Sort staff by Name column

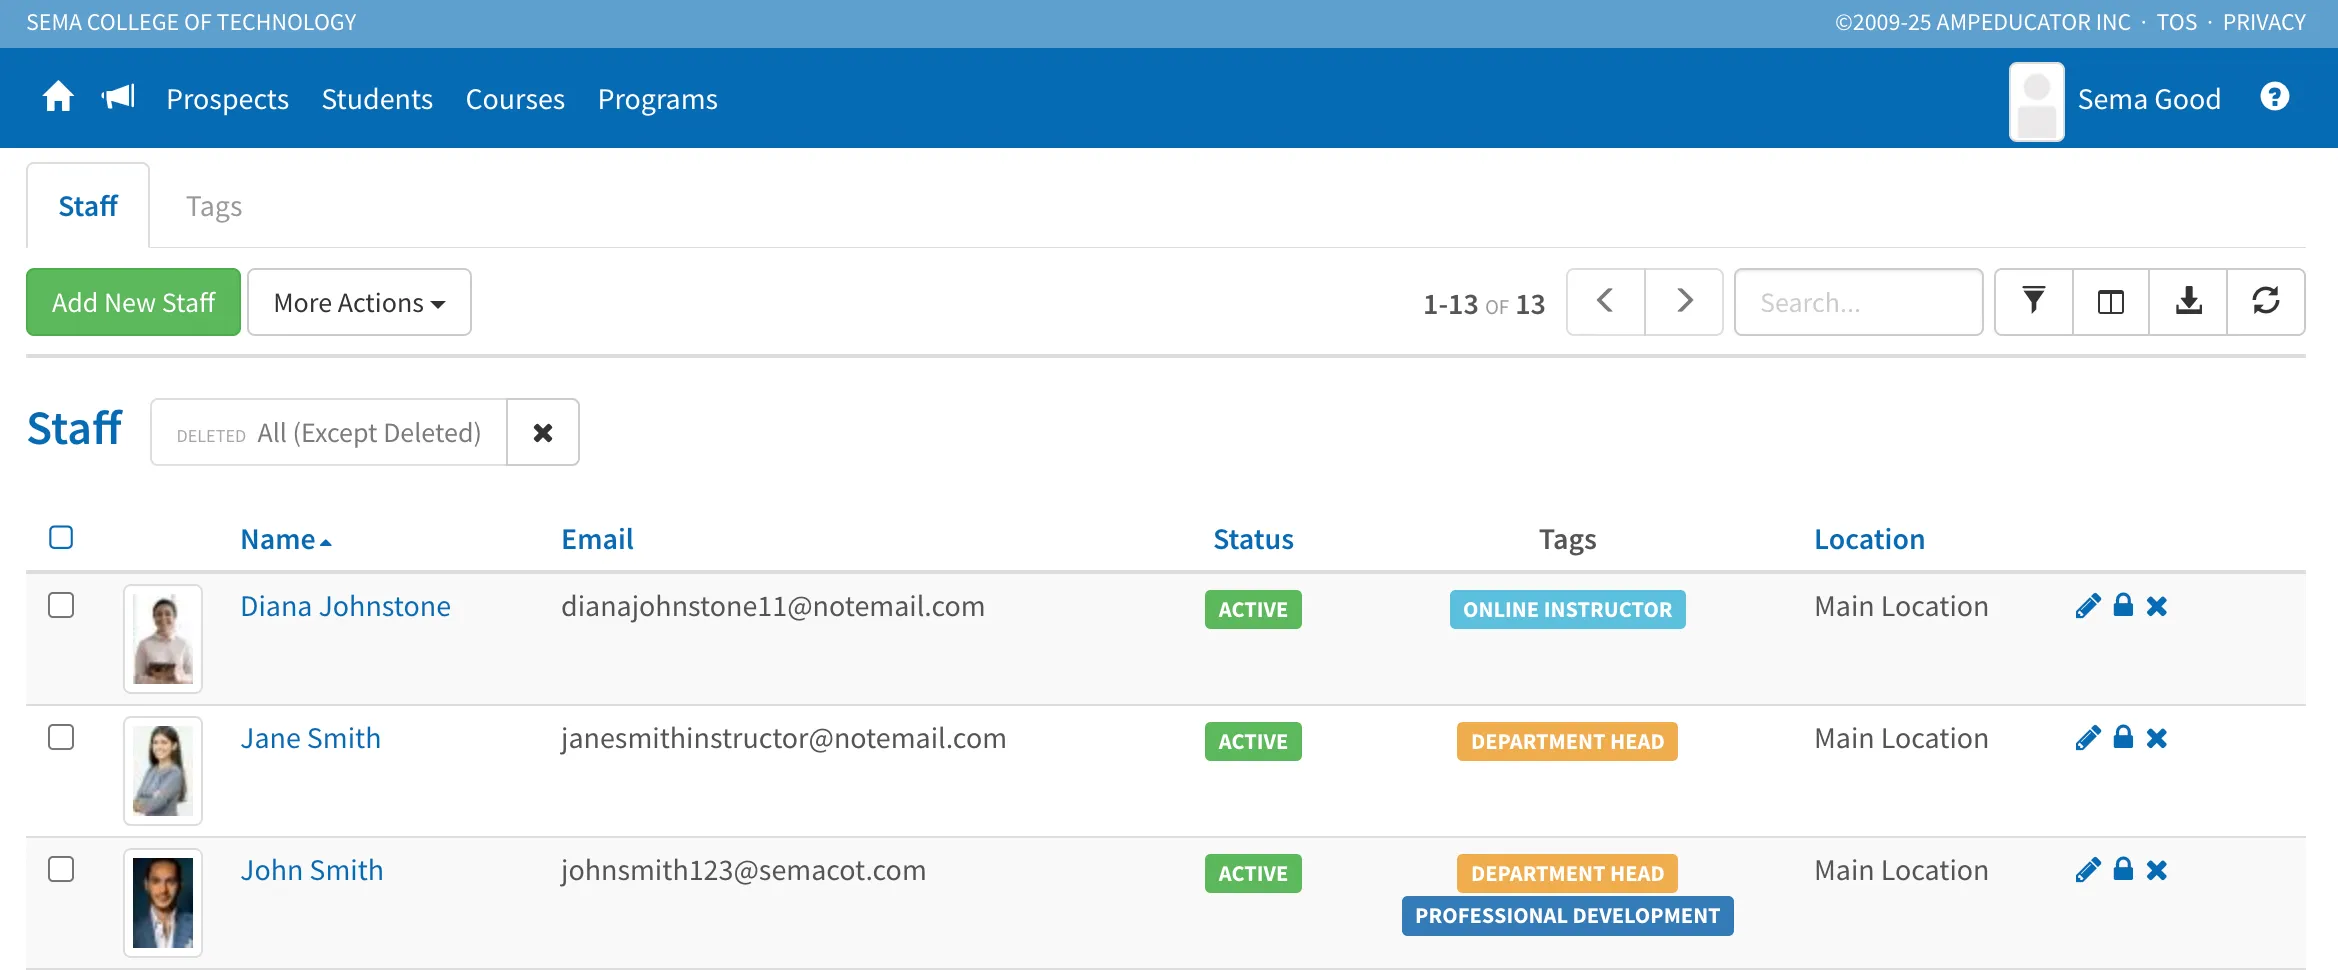pos(286,539)
